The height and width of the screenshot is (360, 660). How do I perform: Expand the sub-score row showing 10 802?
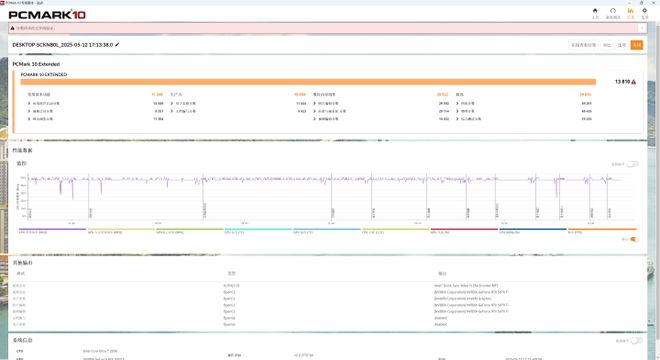coord(381,119)
